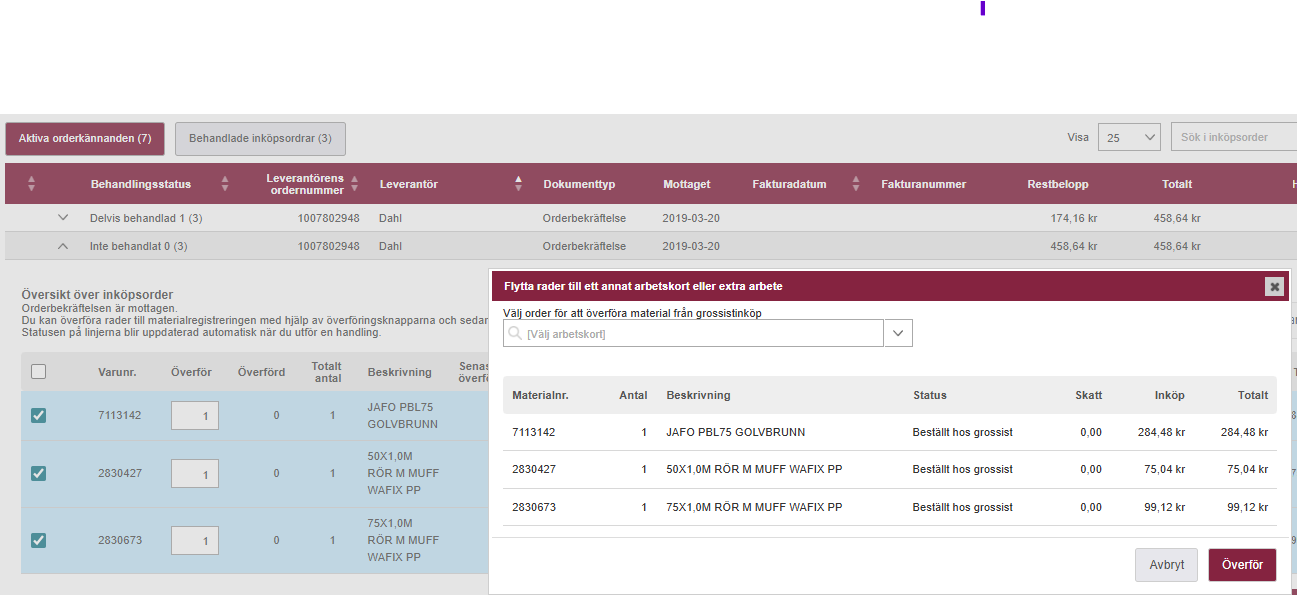Click the first column sort arrows
The image size is (1297, 595).
31,184
